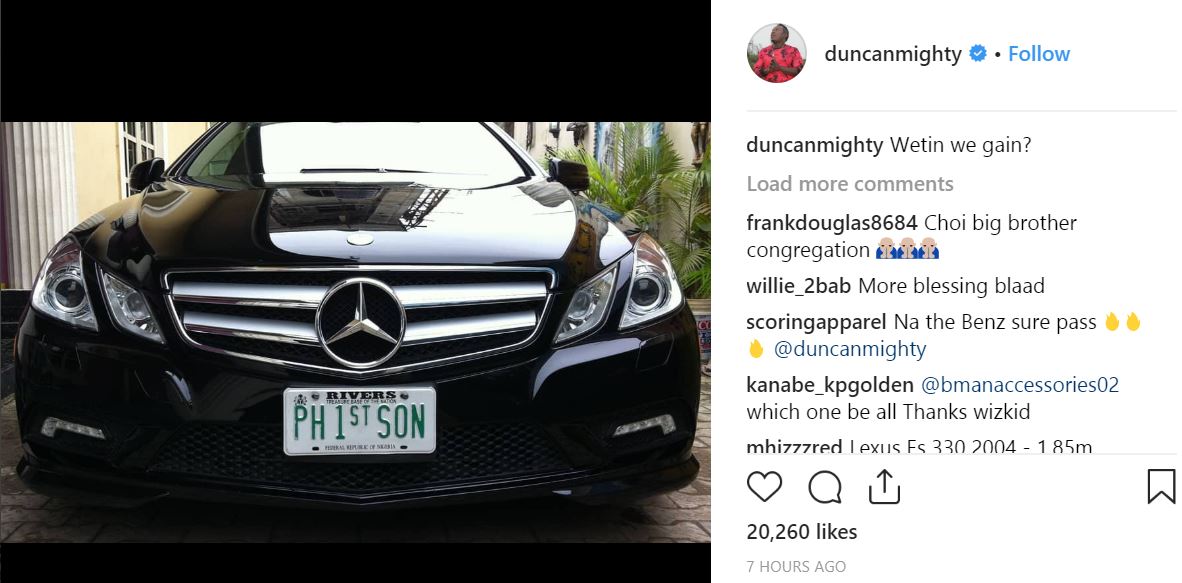
Task: Click the share upload icon
Action: [884, 486]
